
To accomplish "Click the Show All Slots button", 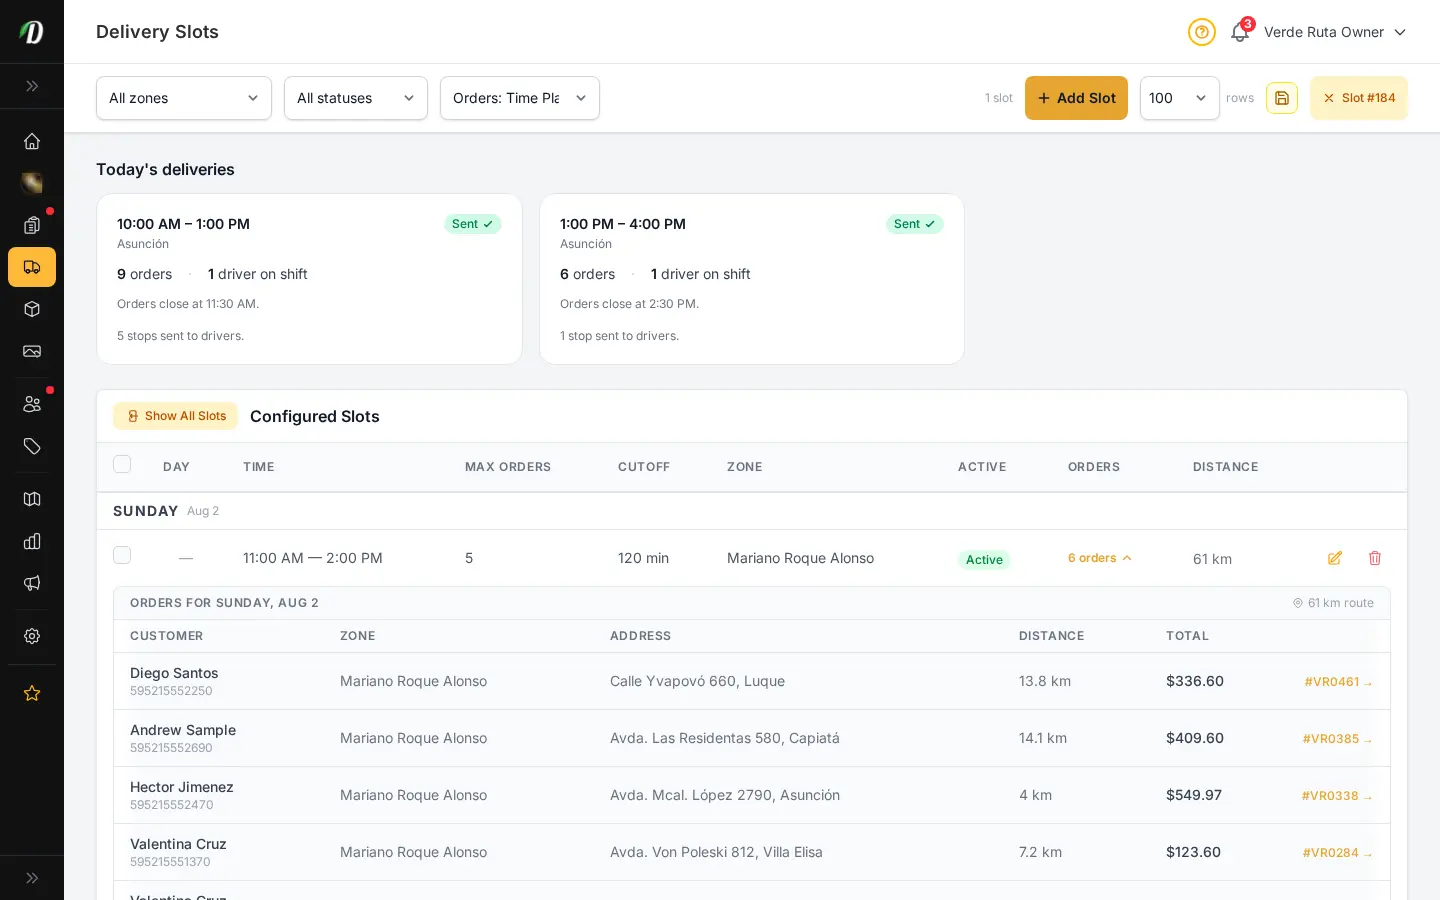I will click(x=175, y=416).
